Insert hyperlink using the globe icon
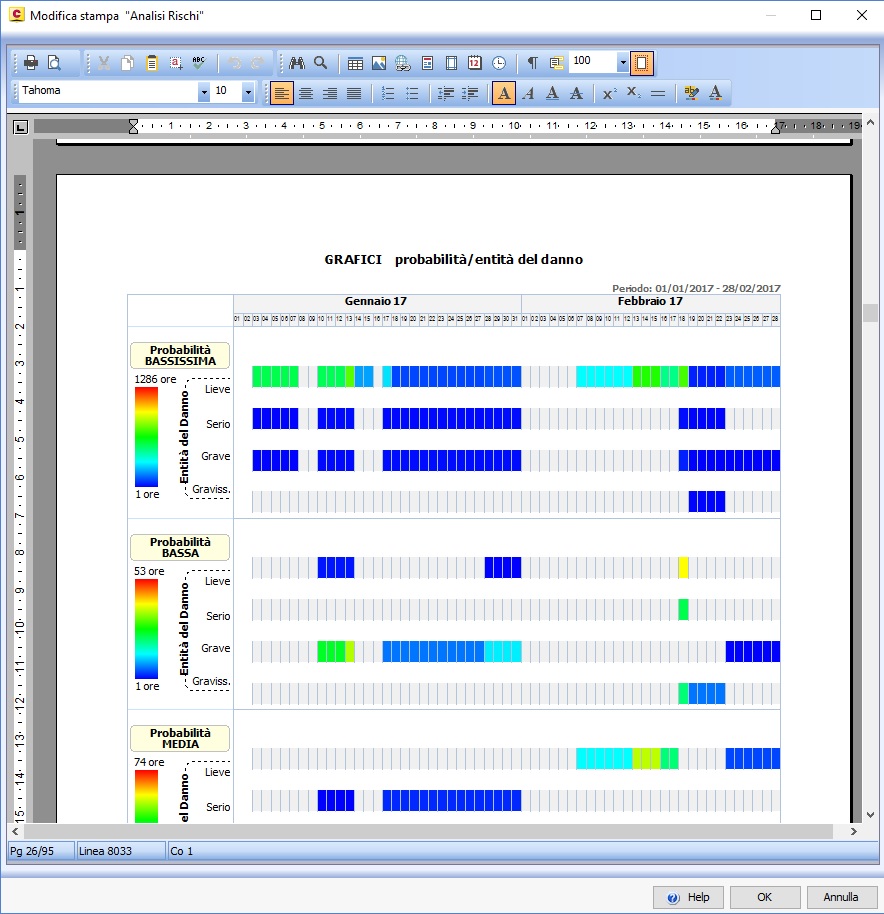The width and height of the screenshot is (884, 914). pyautogui.click(x=402, y=63)
